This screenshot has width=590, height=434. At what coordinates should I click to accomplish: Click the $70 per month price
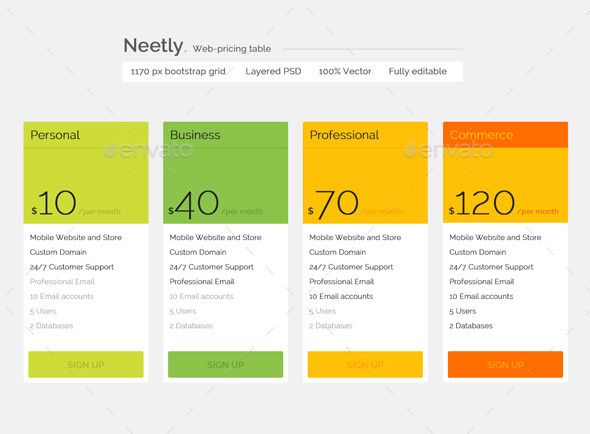pyautogui.click(x=355, y=204)
